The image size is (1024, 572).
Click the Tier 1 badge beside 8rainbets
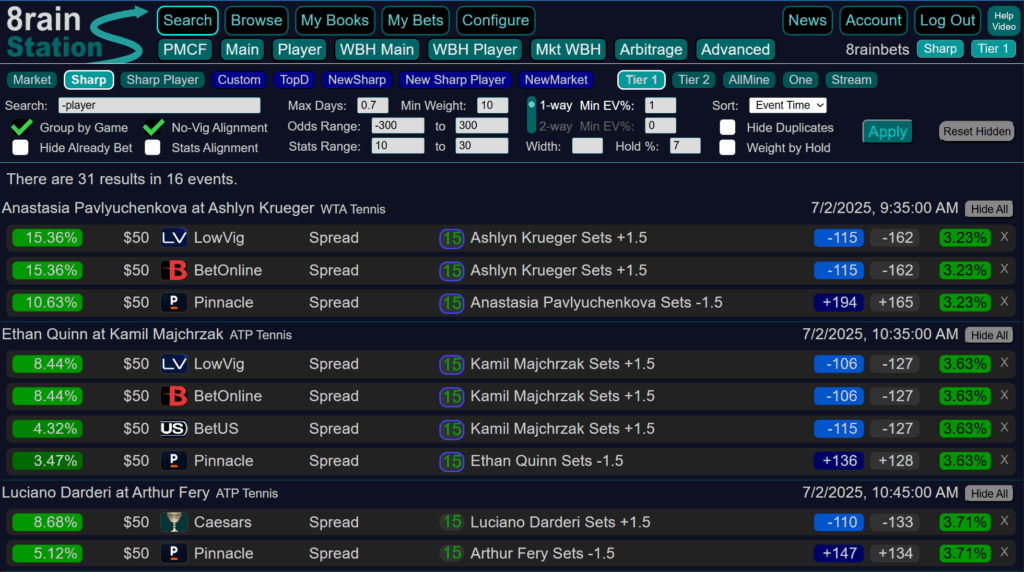pos(993,49)
